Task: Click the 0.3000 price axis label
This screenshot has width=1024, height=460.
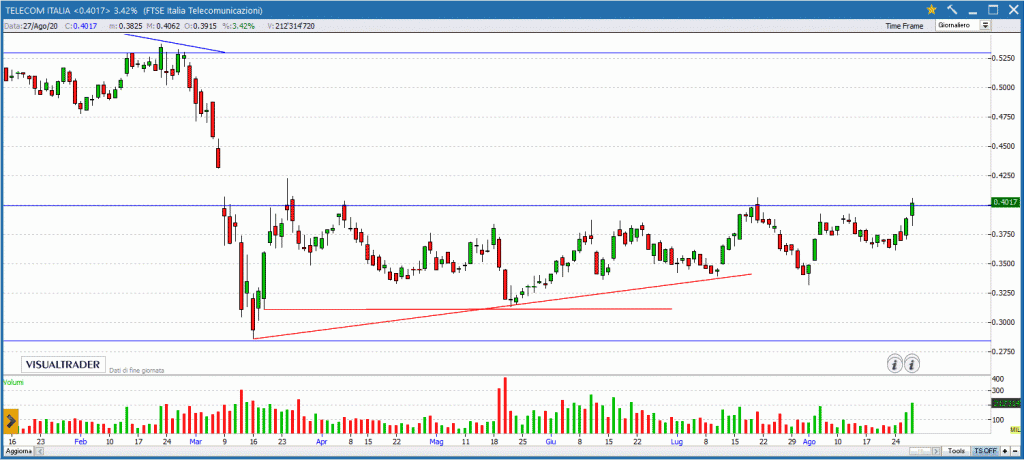Action: pyautogui.click(x=1004, y=323)
